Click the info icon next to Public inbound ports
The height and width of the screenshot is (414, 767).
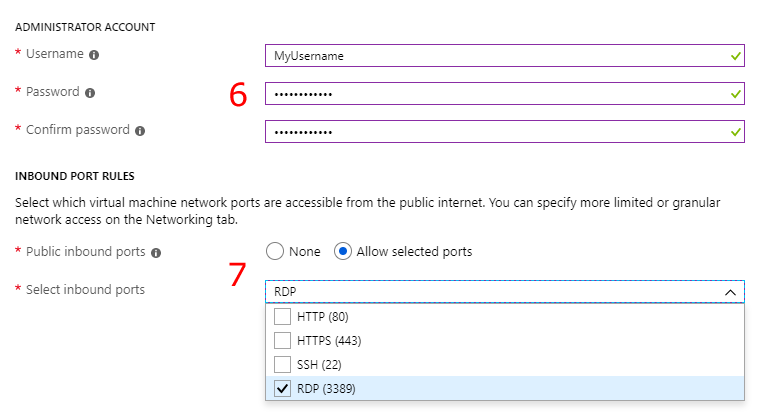click(156, 253)
